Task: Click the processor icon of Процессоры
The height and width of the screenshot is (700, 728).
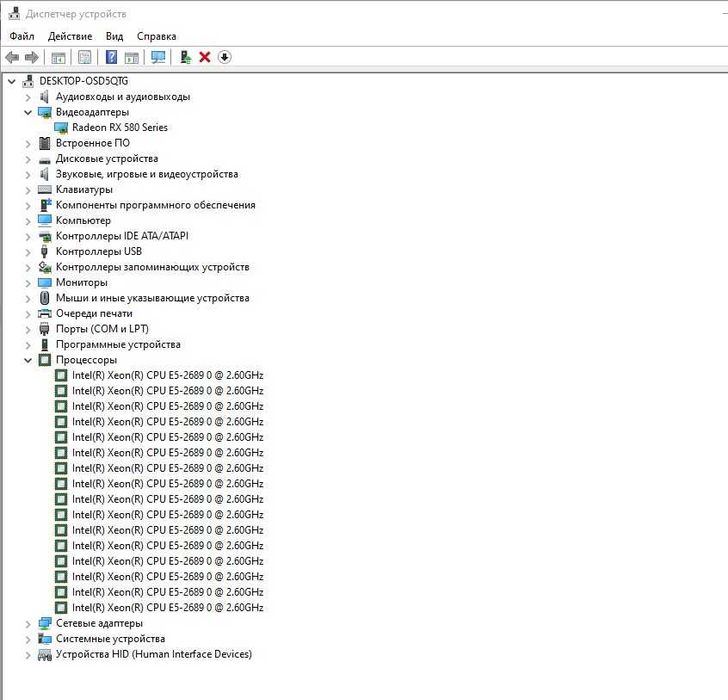Action: tap(45, 360)
